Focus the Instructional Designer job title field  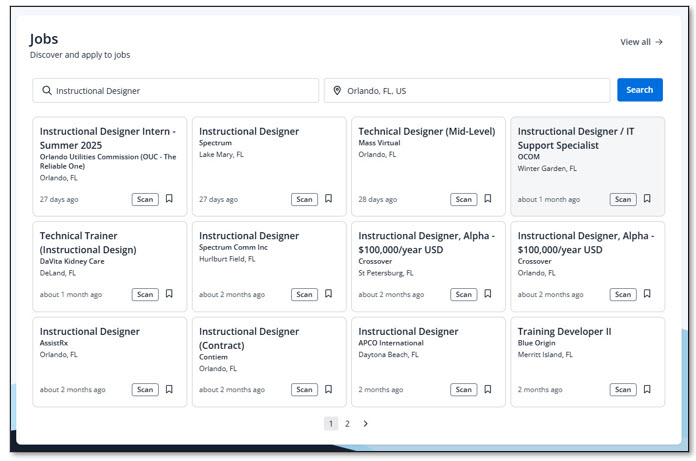pyautogui.click(x=176, y=91)
